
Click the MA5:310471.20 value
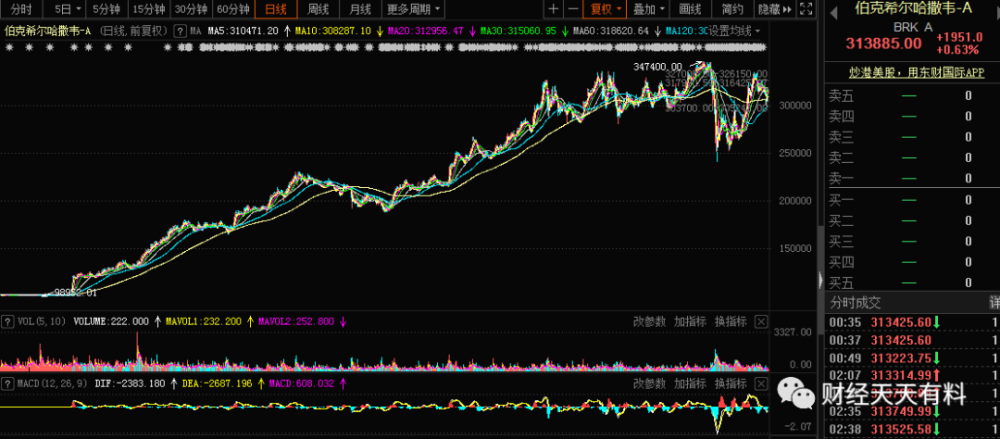pos(245,31)
